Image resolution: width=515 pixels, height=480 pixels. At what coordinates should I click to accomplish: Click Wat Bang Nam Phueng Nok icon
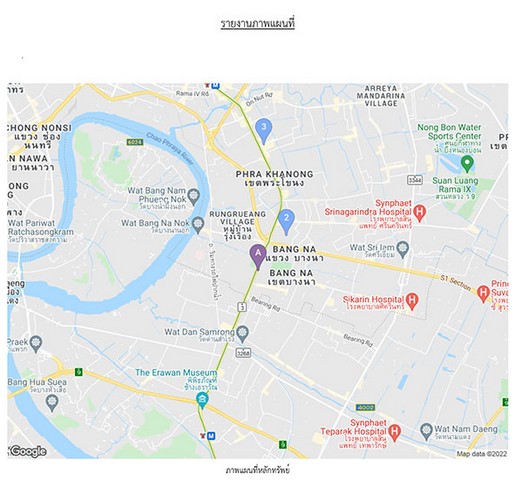(193, 196)
